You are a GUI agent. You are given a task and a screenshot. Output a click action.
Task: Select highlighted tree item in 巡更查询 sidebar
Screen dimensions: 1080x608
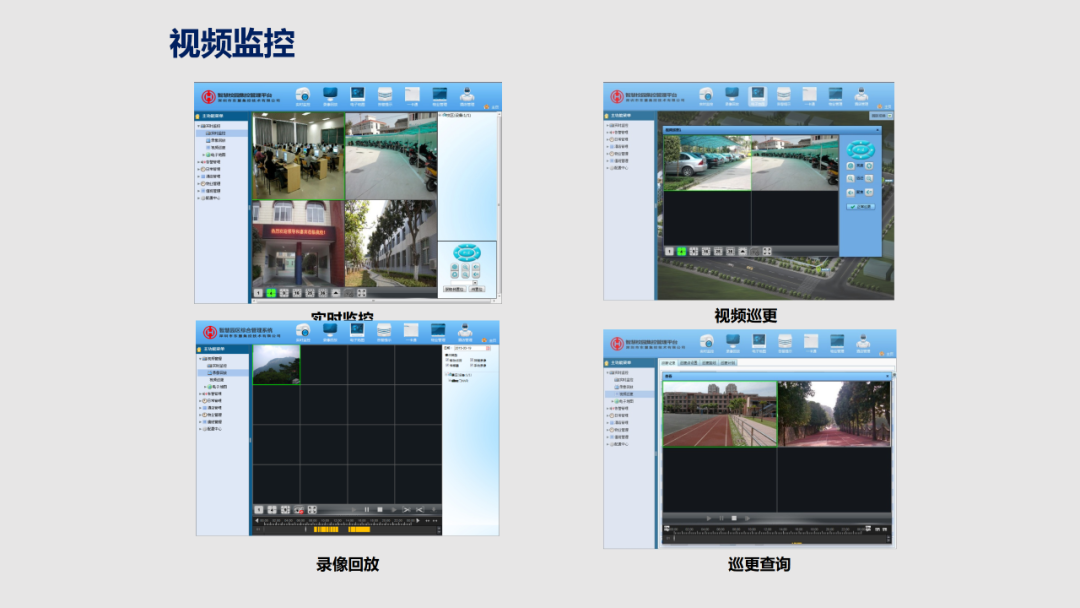(630, 394)
